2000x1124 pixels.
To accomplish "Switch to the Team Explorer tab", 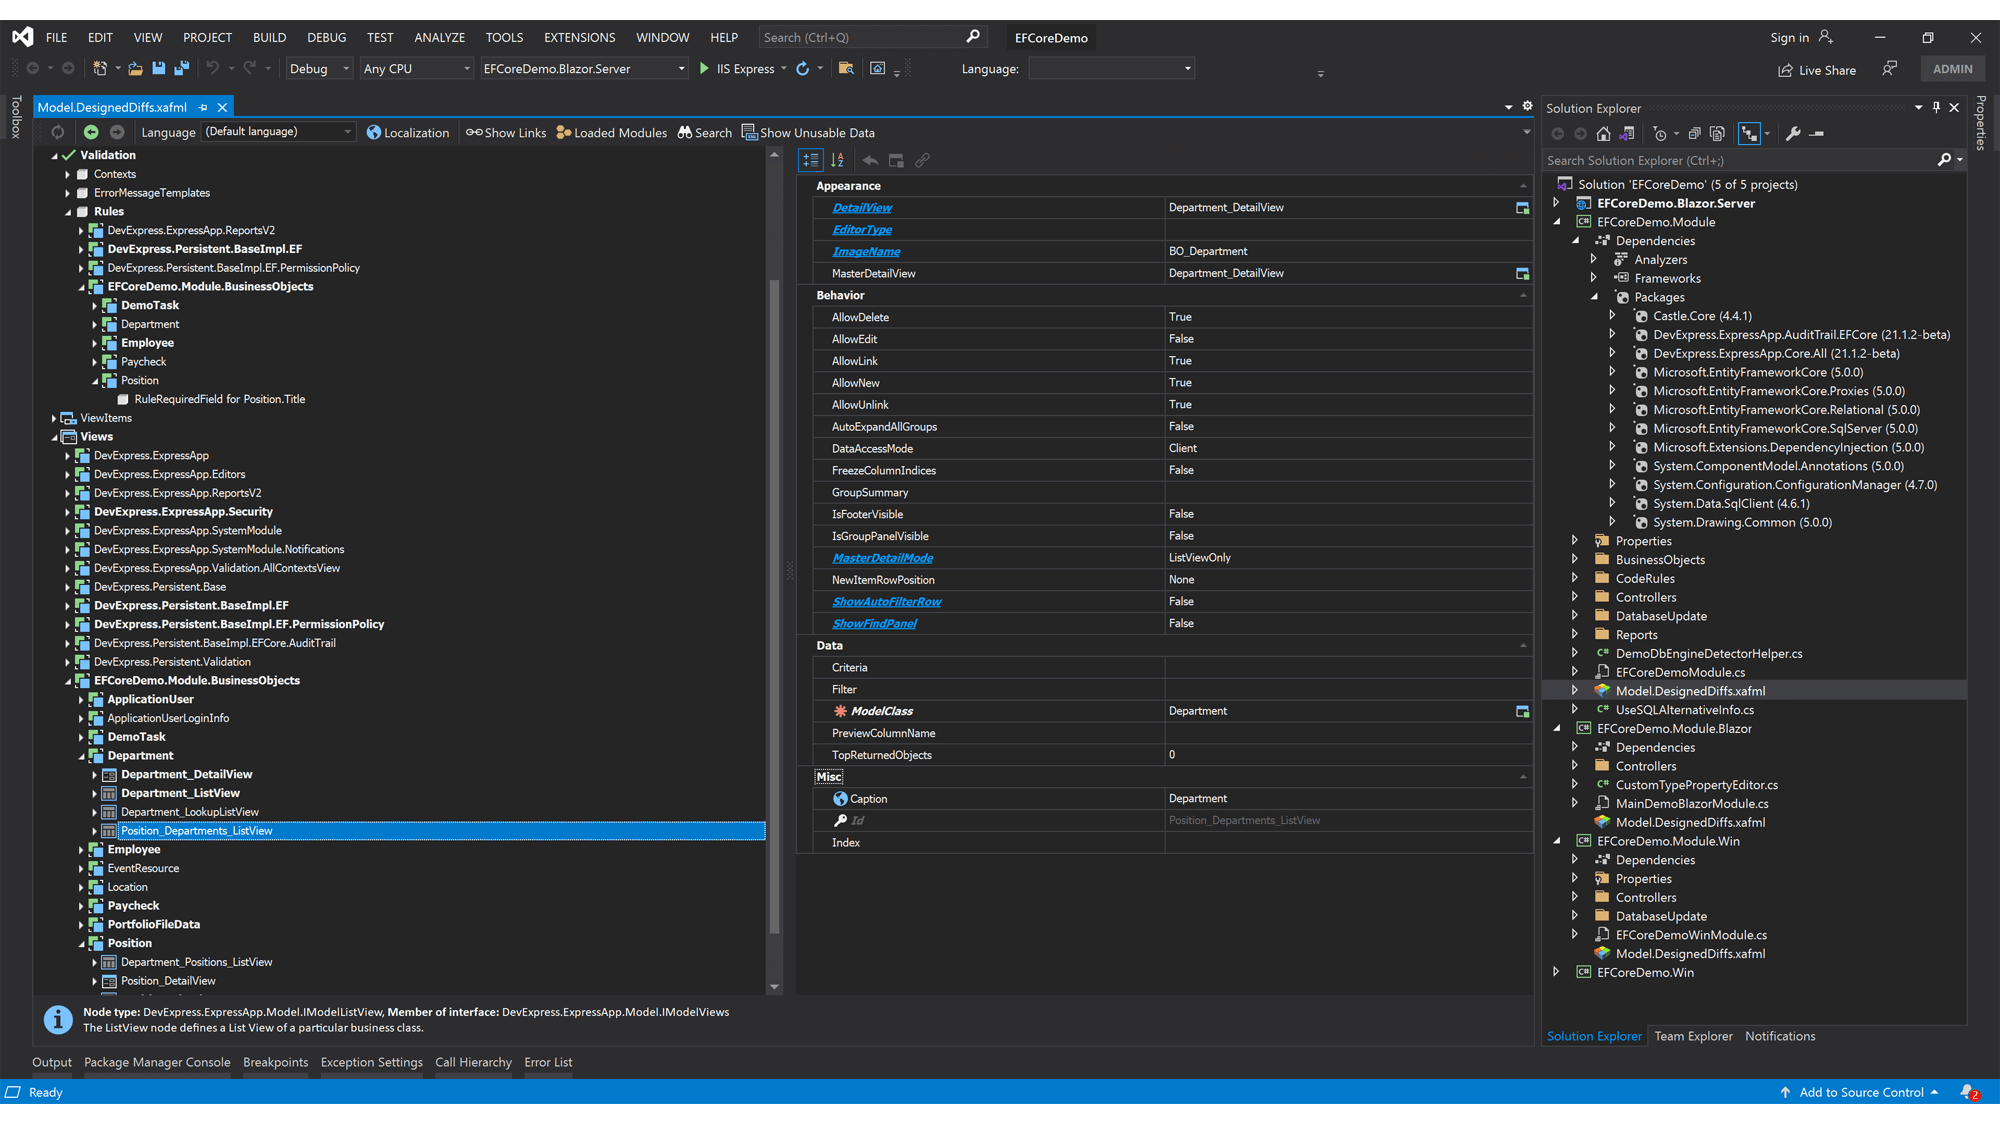I will click(1693, 1035).
